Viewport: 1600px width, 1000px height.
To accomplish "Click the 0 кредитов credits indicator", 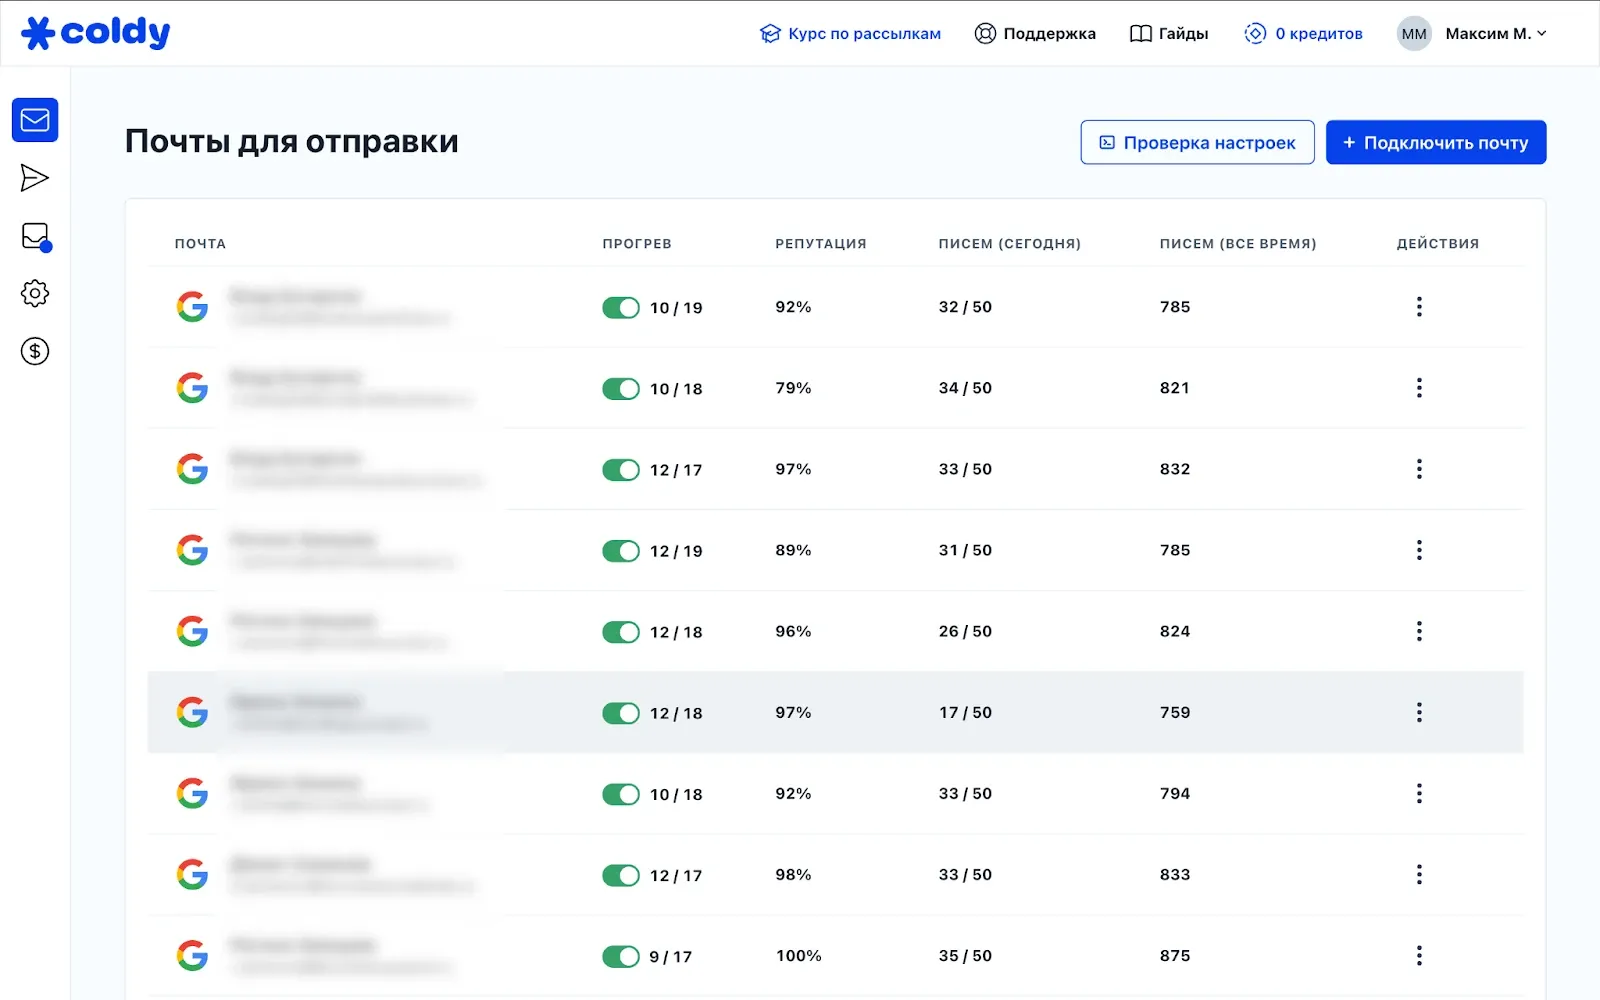I will click(x=1303, y=34).
